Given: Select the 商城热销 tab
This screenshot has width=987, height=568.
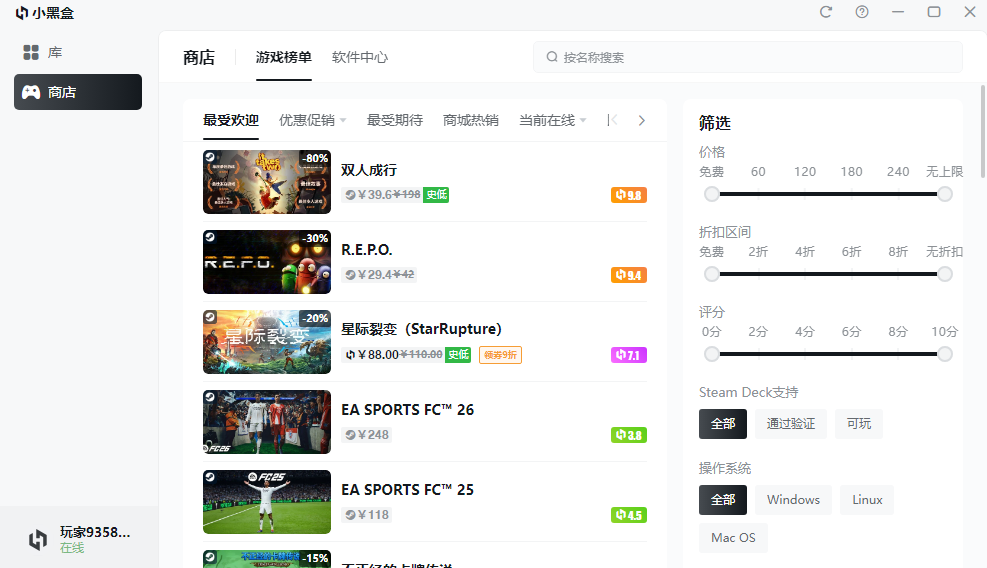Looking at the screenshot, I should coord(471,120).
